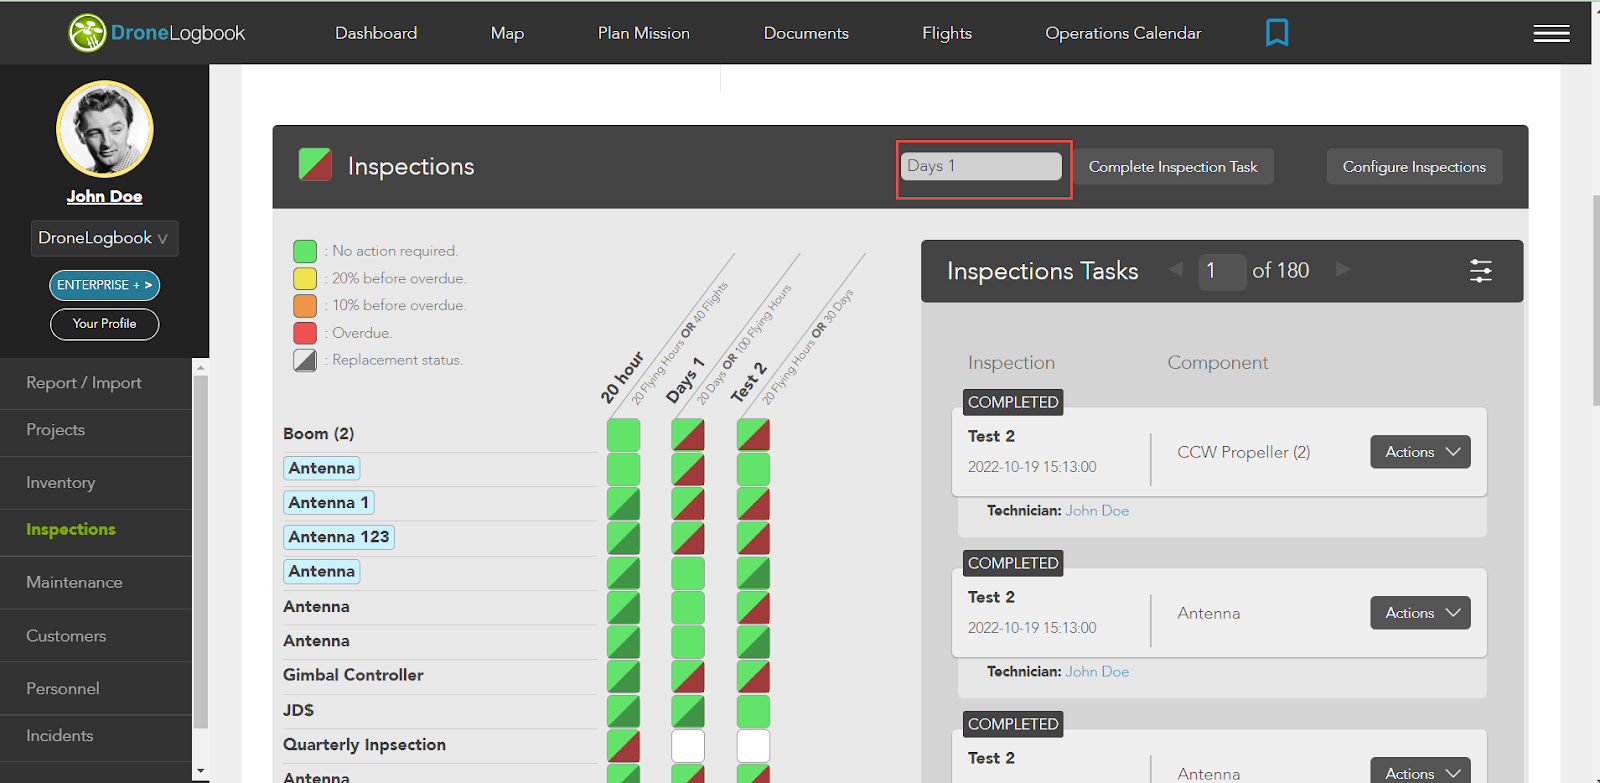Click Quarterly Inpsection row empty Test 2 square
Screen dimensions: 1600x783
(x=753, y=746)
